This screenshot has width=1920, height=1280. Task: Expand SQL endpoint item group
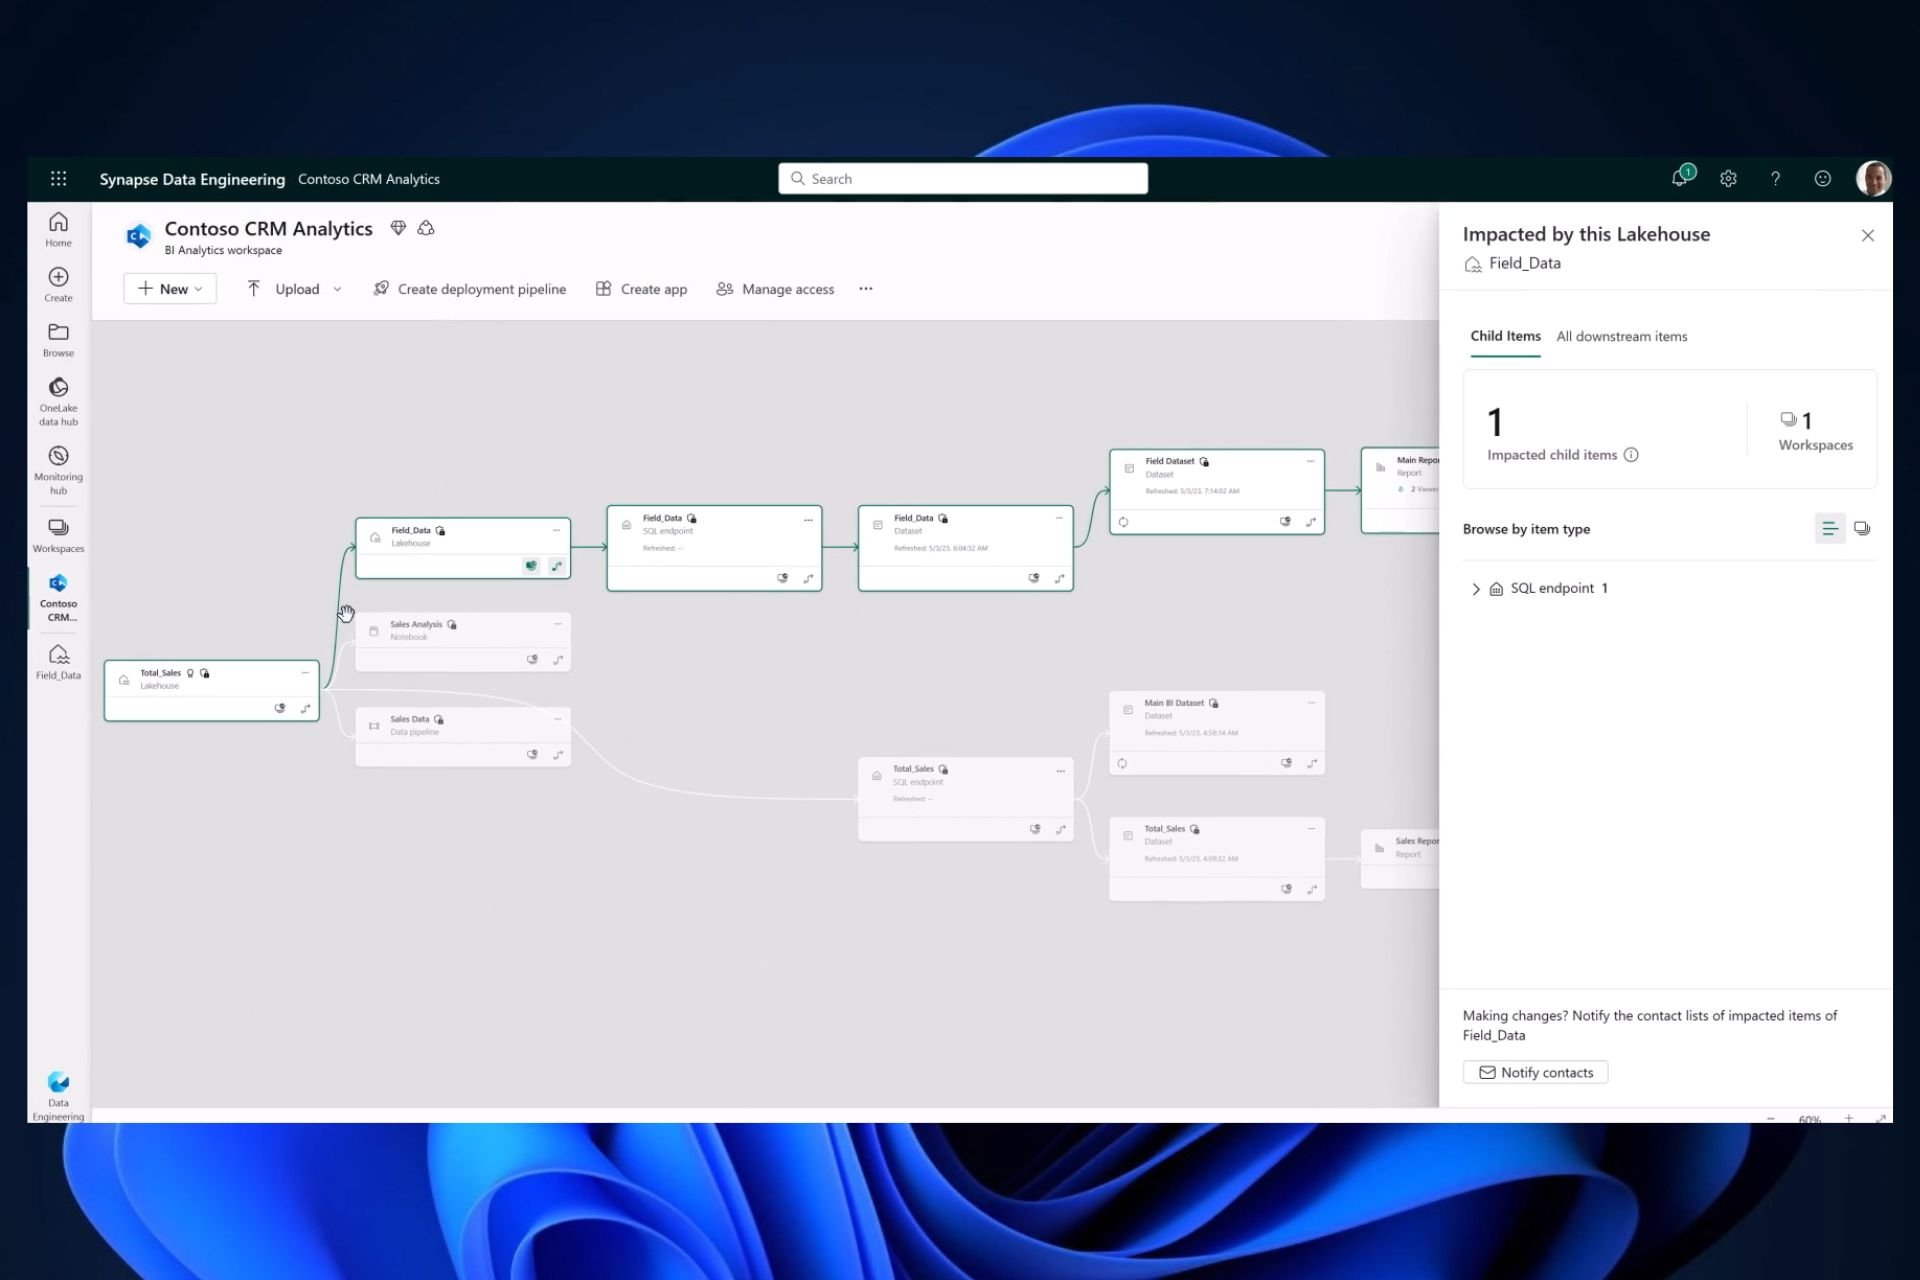click(x=1476, y=589)
